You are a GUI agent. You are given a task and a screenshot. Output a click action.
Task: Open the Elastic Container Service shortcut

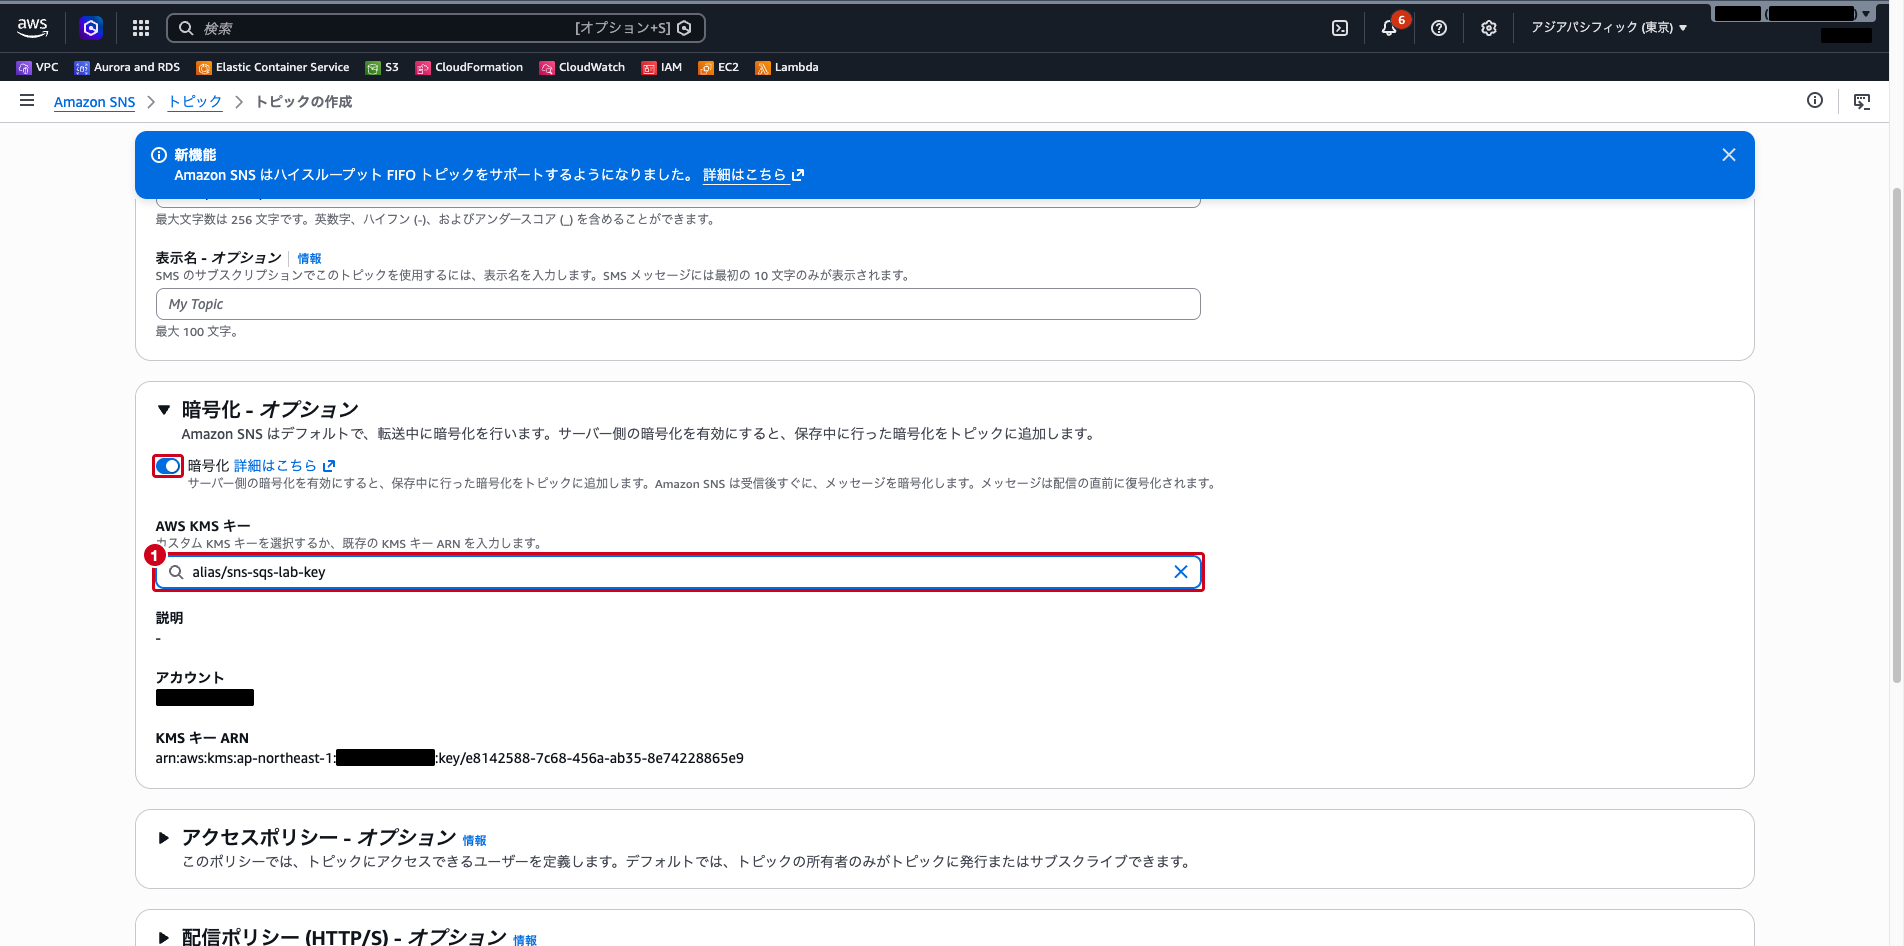tap(273, 67)
